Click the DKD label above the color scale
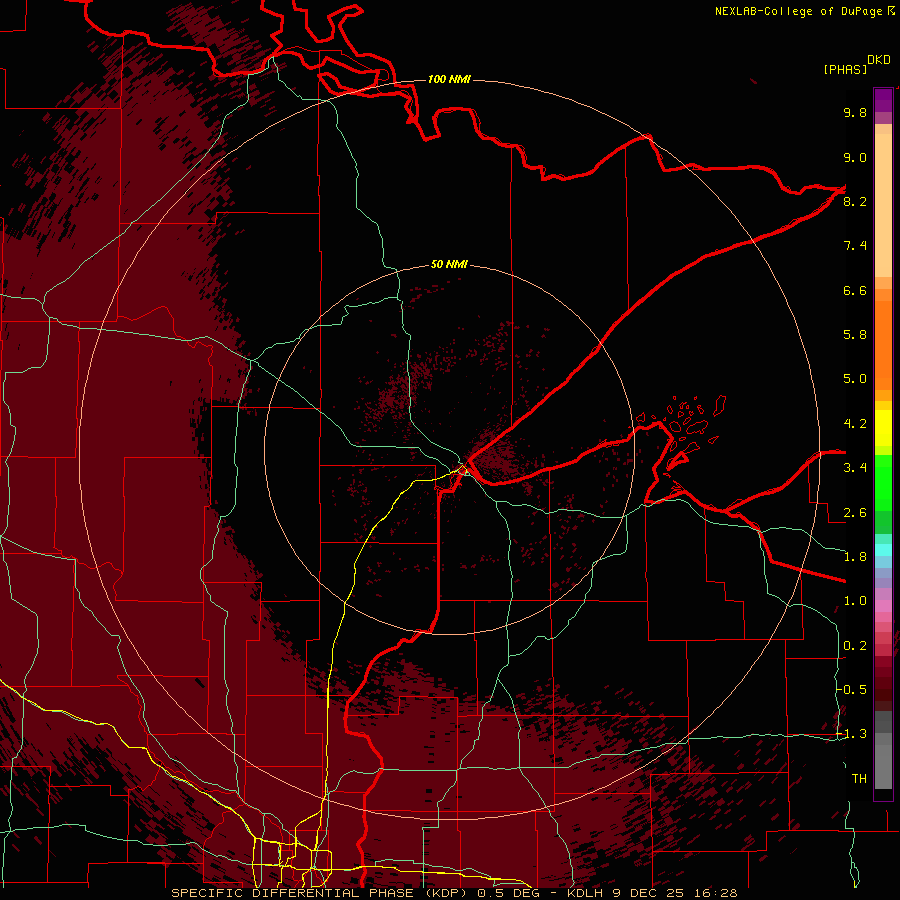The width and height of the screenshot is (900, 900). point(879,60)
